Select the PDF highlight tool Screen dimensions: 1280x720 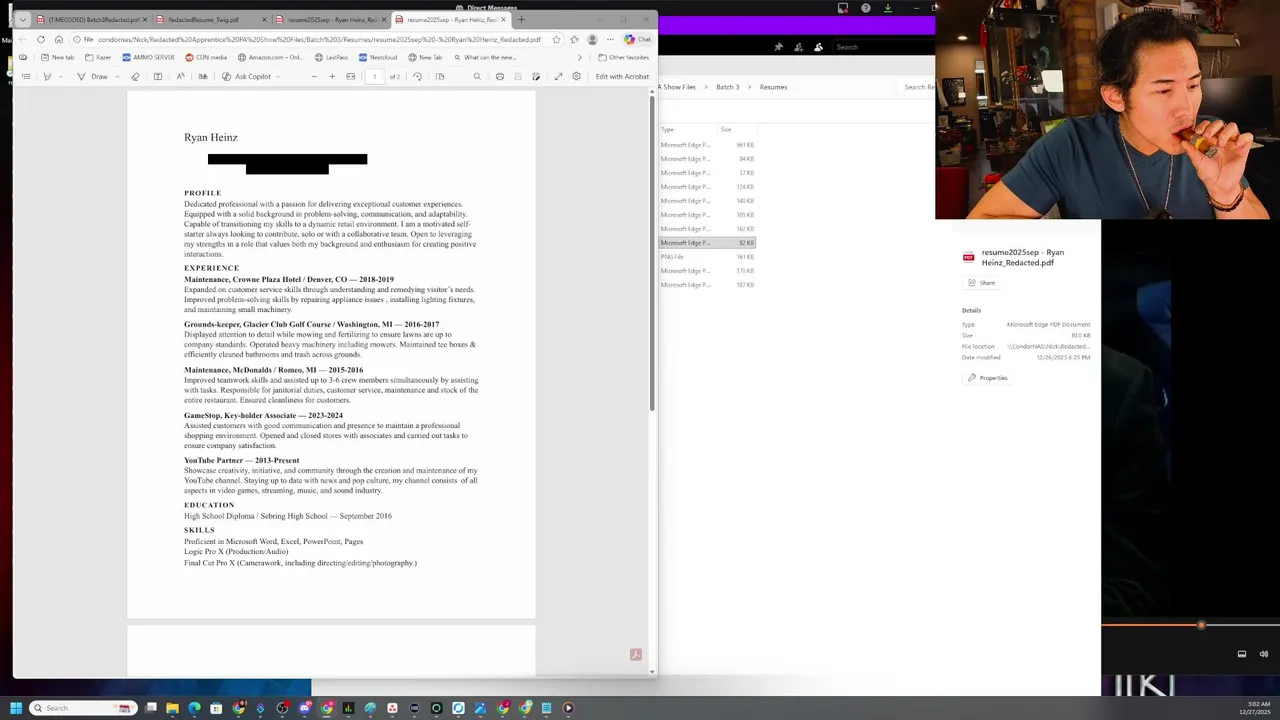[47, 76]
